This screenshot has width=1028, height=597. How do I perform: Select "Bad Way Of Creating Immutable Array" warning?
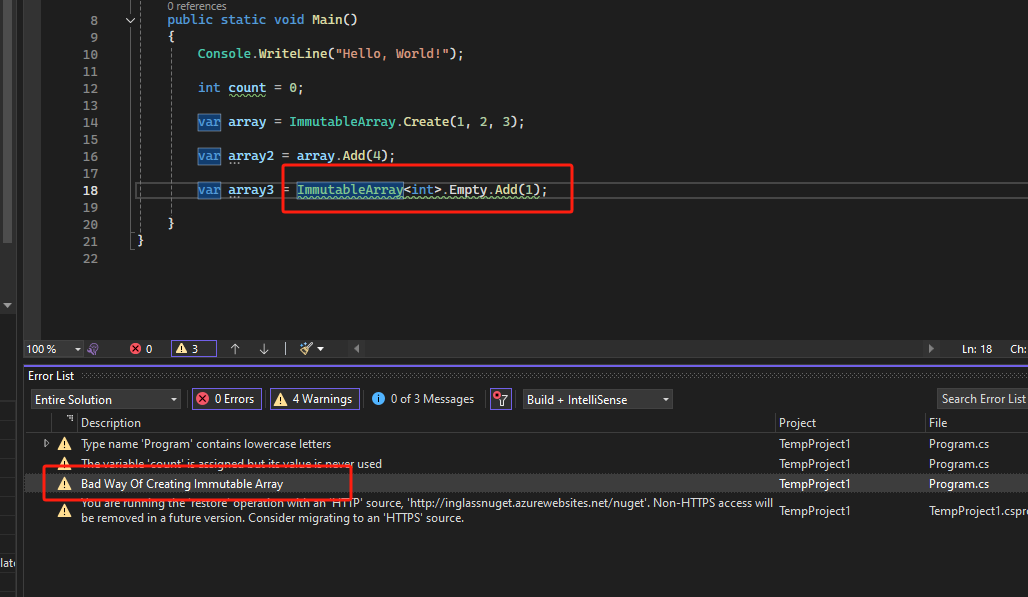coord(182,484)
